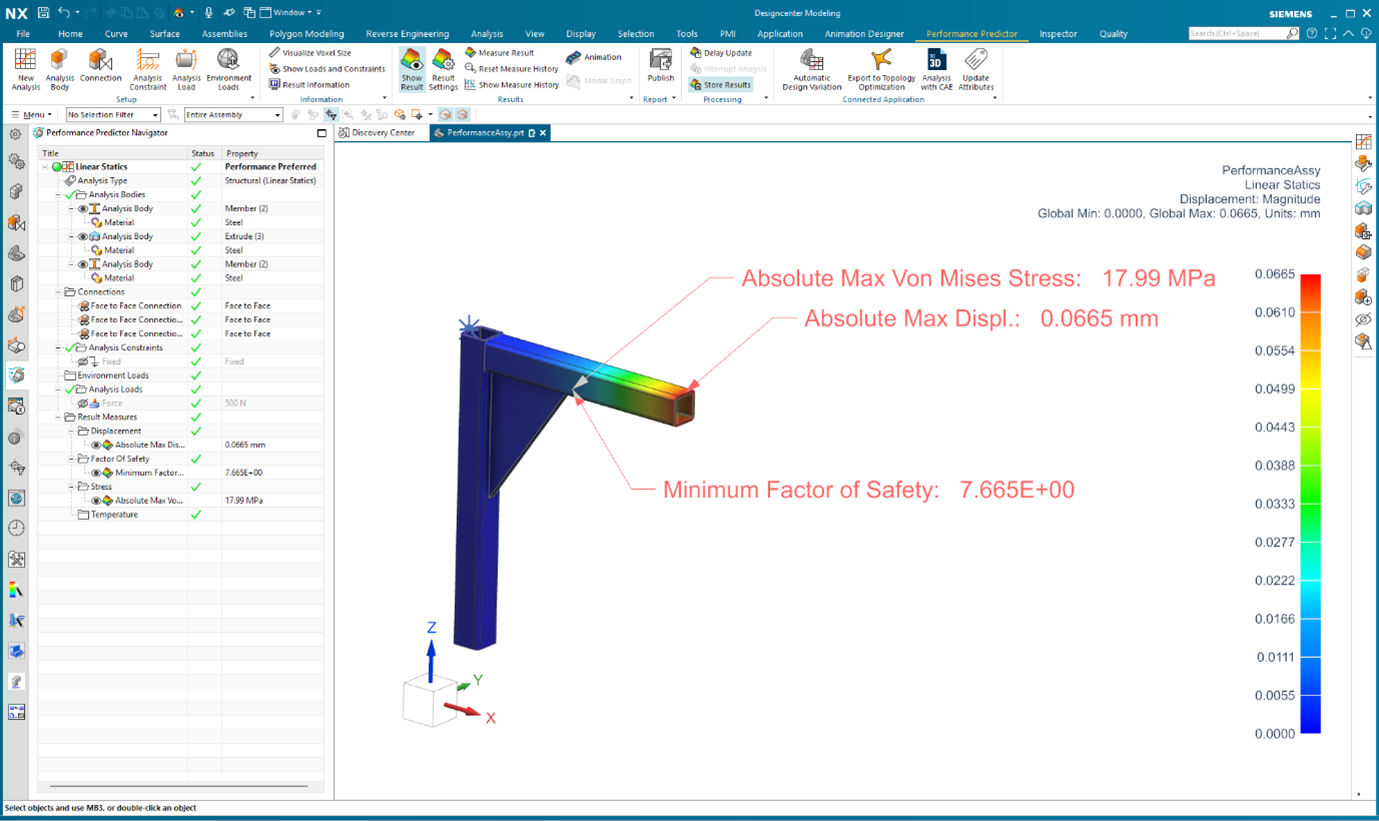
Task: Open the Entire Assembly scope dropdown
Action: tap(231, 114)
